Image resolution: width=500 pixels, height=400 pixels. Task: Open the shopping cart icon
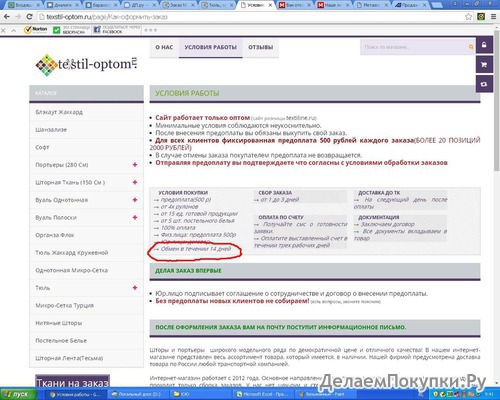(484, 65)
